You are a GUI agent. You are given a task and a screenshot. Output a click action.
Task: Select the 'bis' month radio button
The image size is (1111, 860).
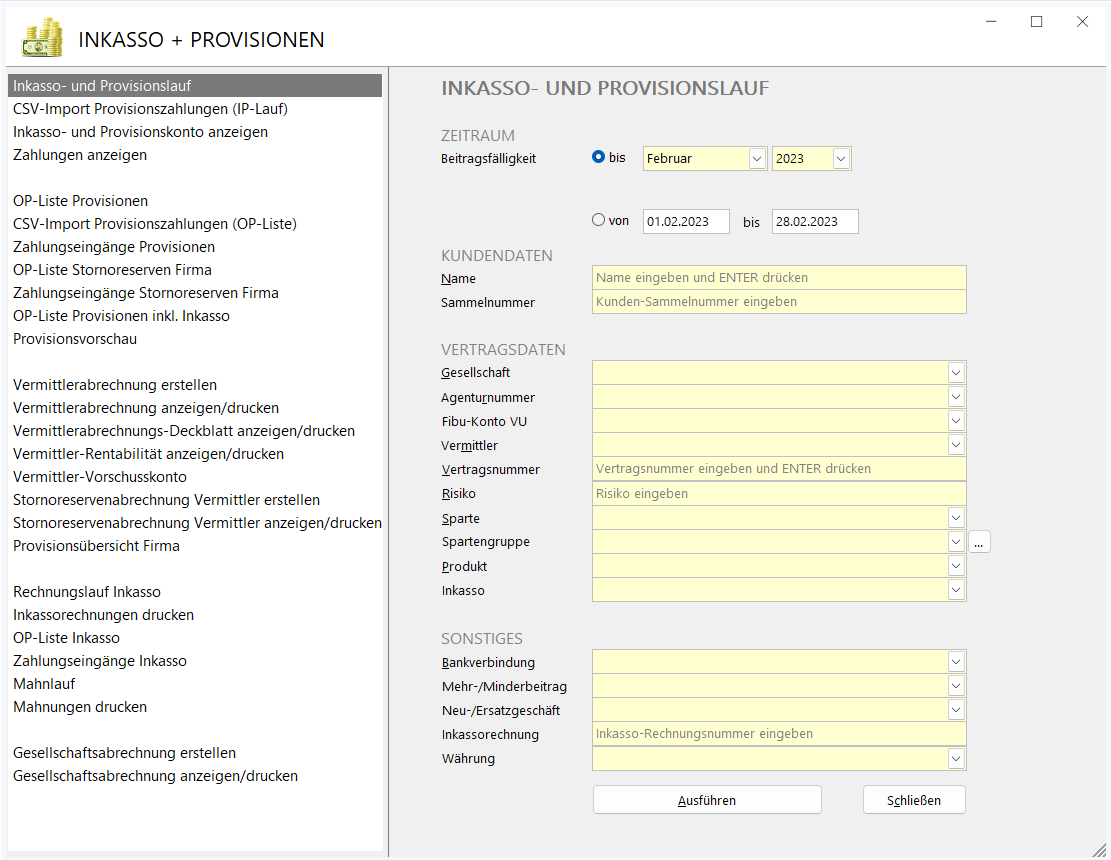tap(599, 157)
